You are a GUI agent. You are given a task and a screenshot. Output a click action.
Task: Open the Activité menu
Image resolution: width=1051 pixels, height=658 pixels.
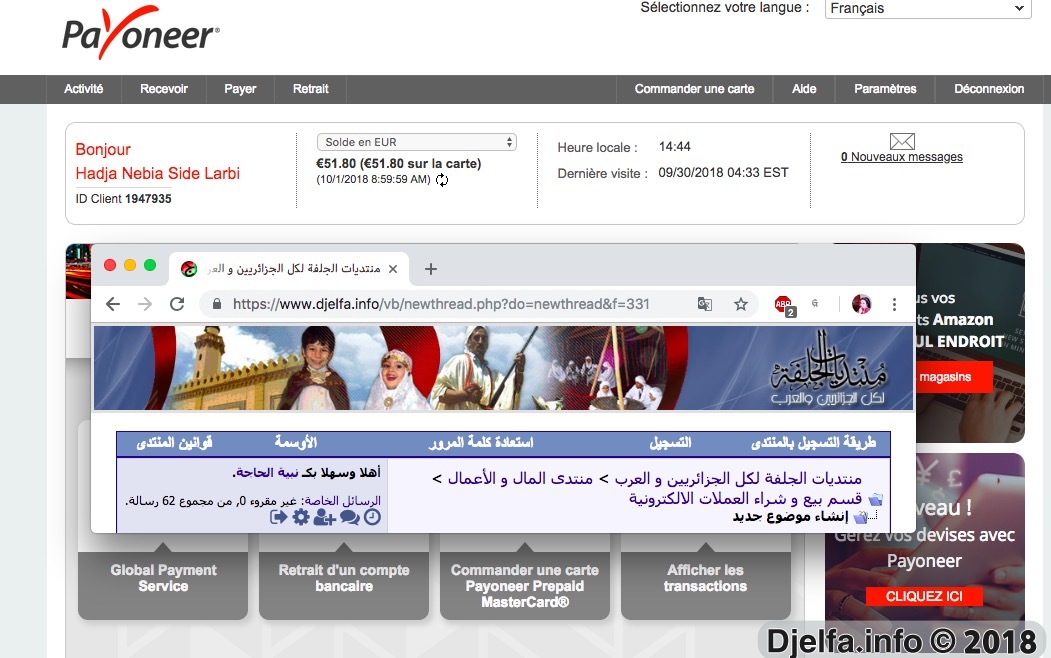pyautogui.click(x=84, y=89)
